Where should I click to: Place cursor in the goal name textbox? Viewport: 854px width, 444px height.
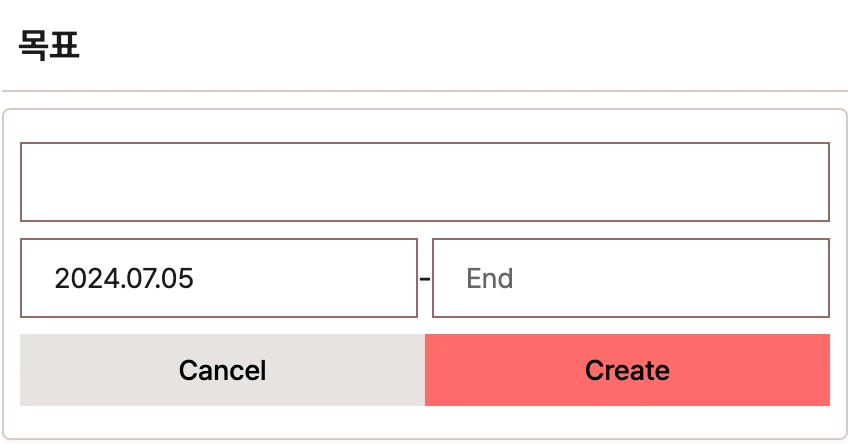click(425, 182)
